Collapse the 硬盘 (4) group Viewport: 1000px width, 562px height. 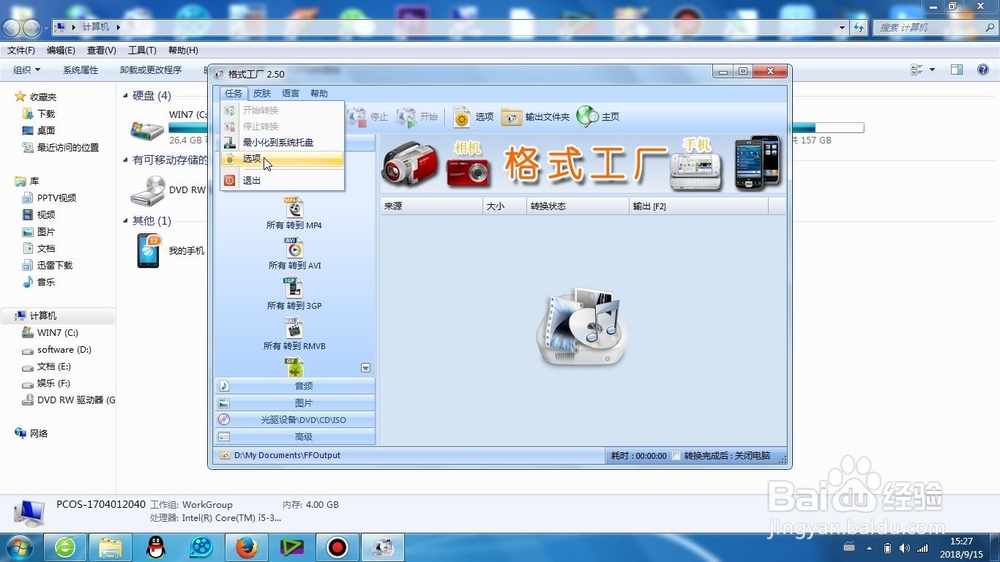pos(125,96)
